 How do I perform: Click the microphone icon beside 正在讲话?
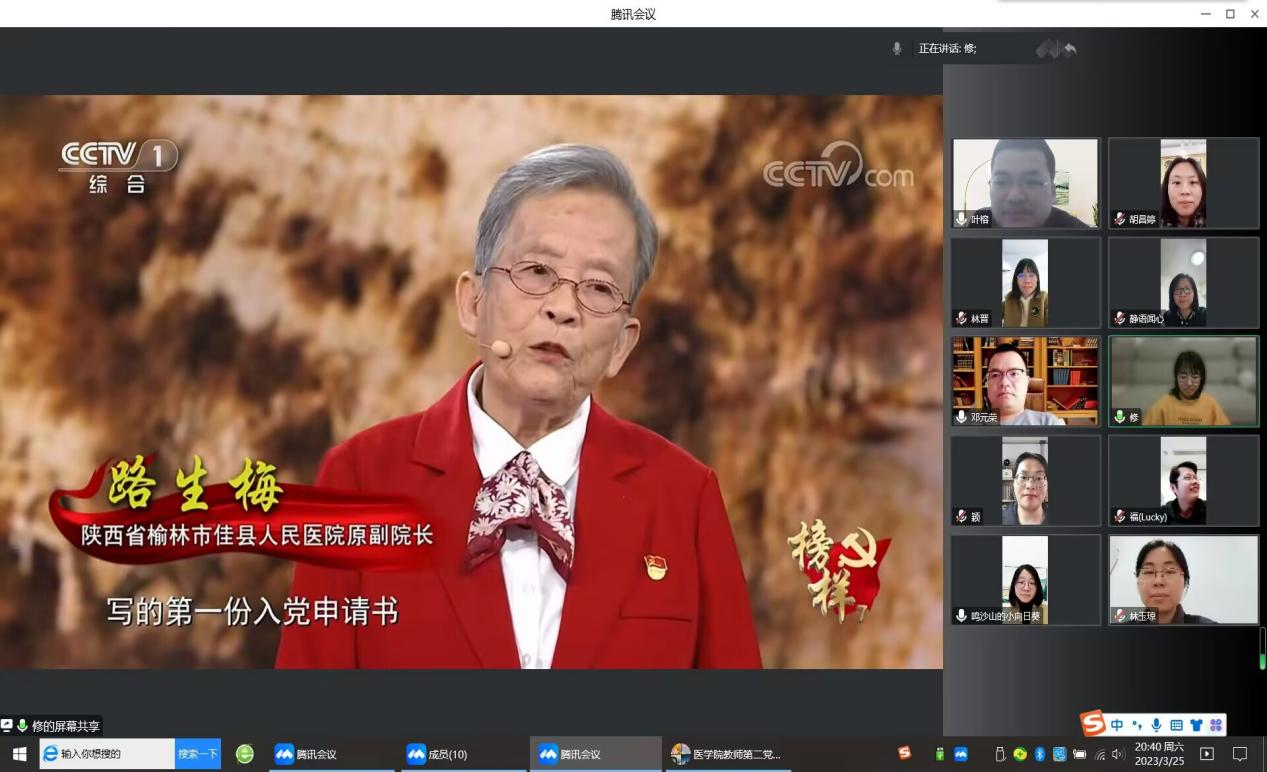[897, 48]
